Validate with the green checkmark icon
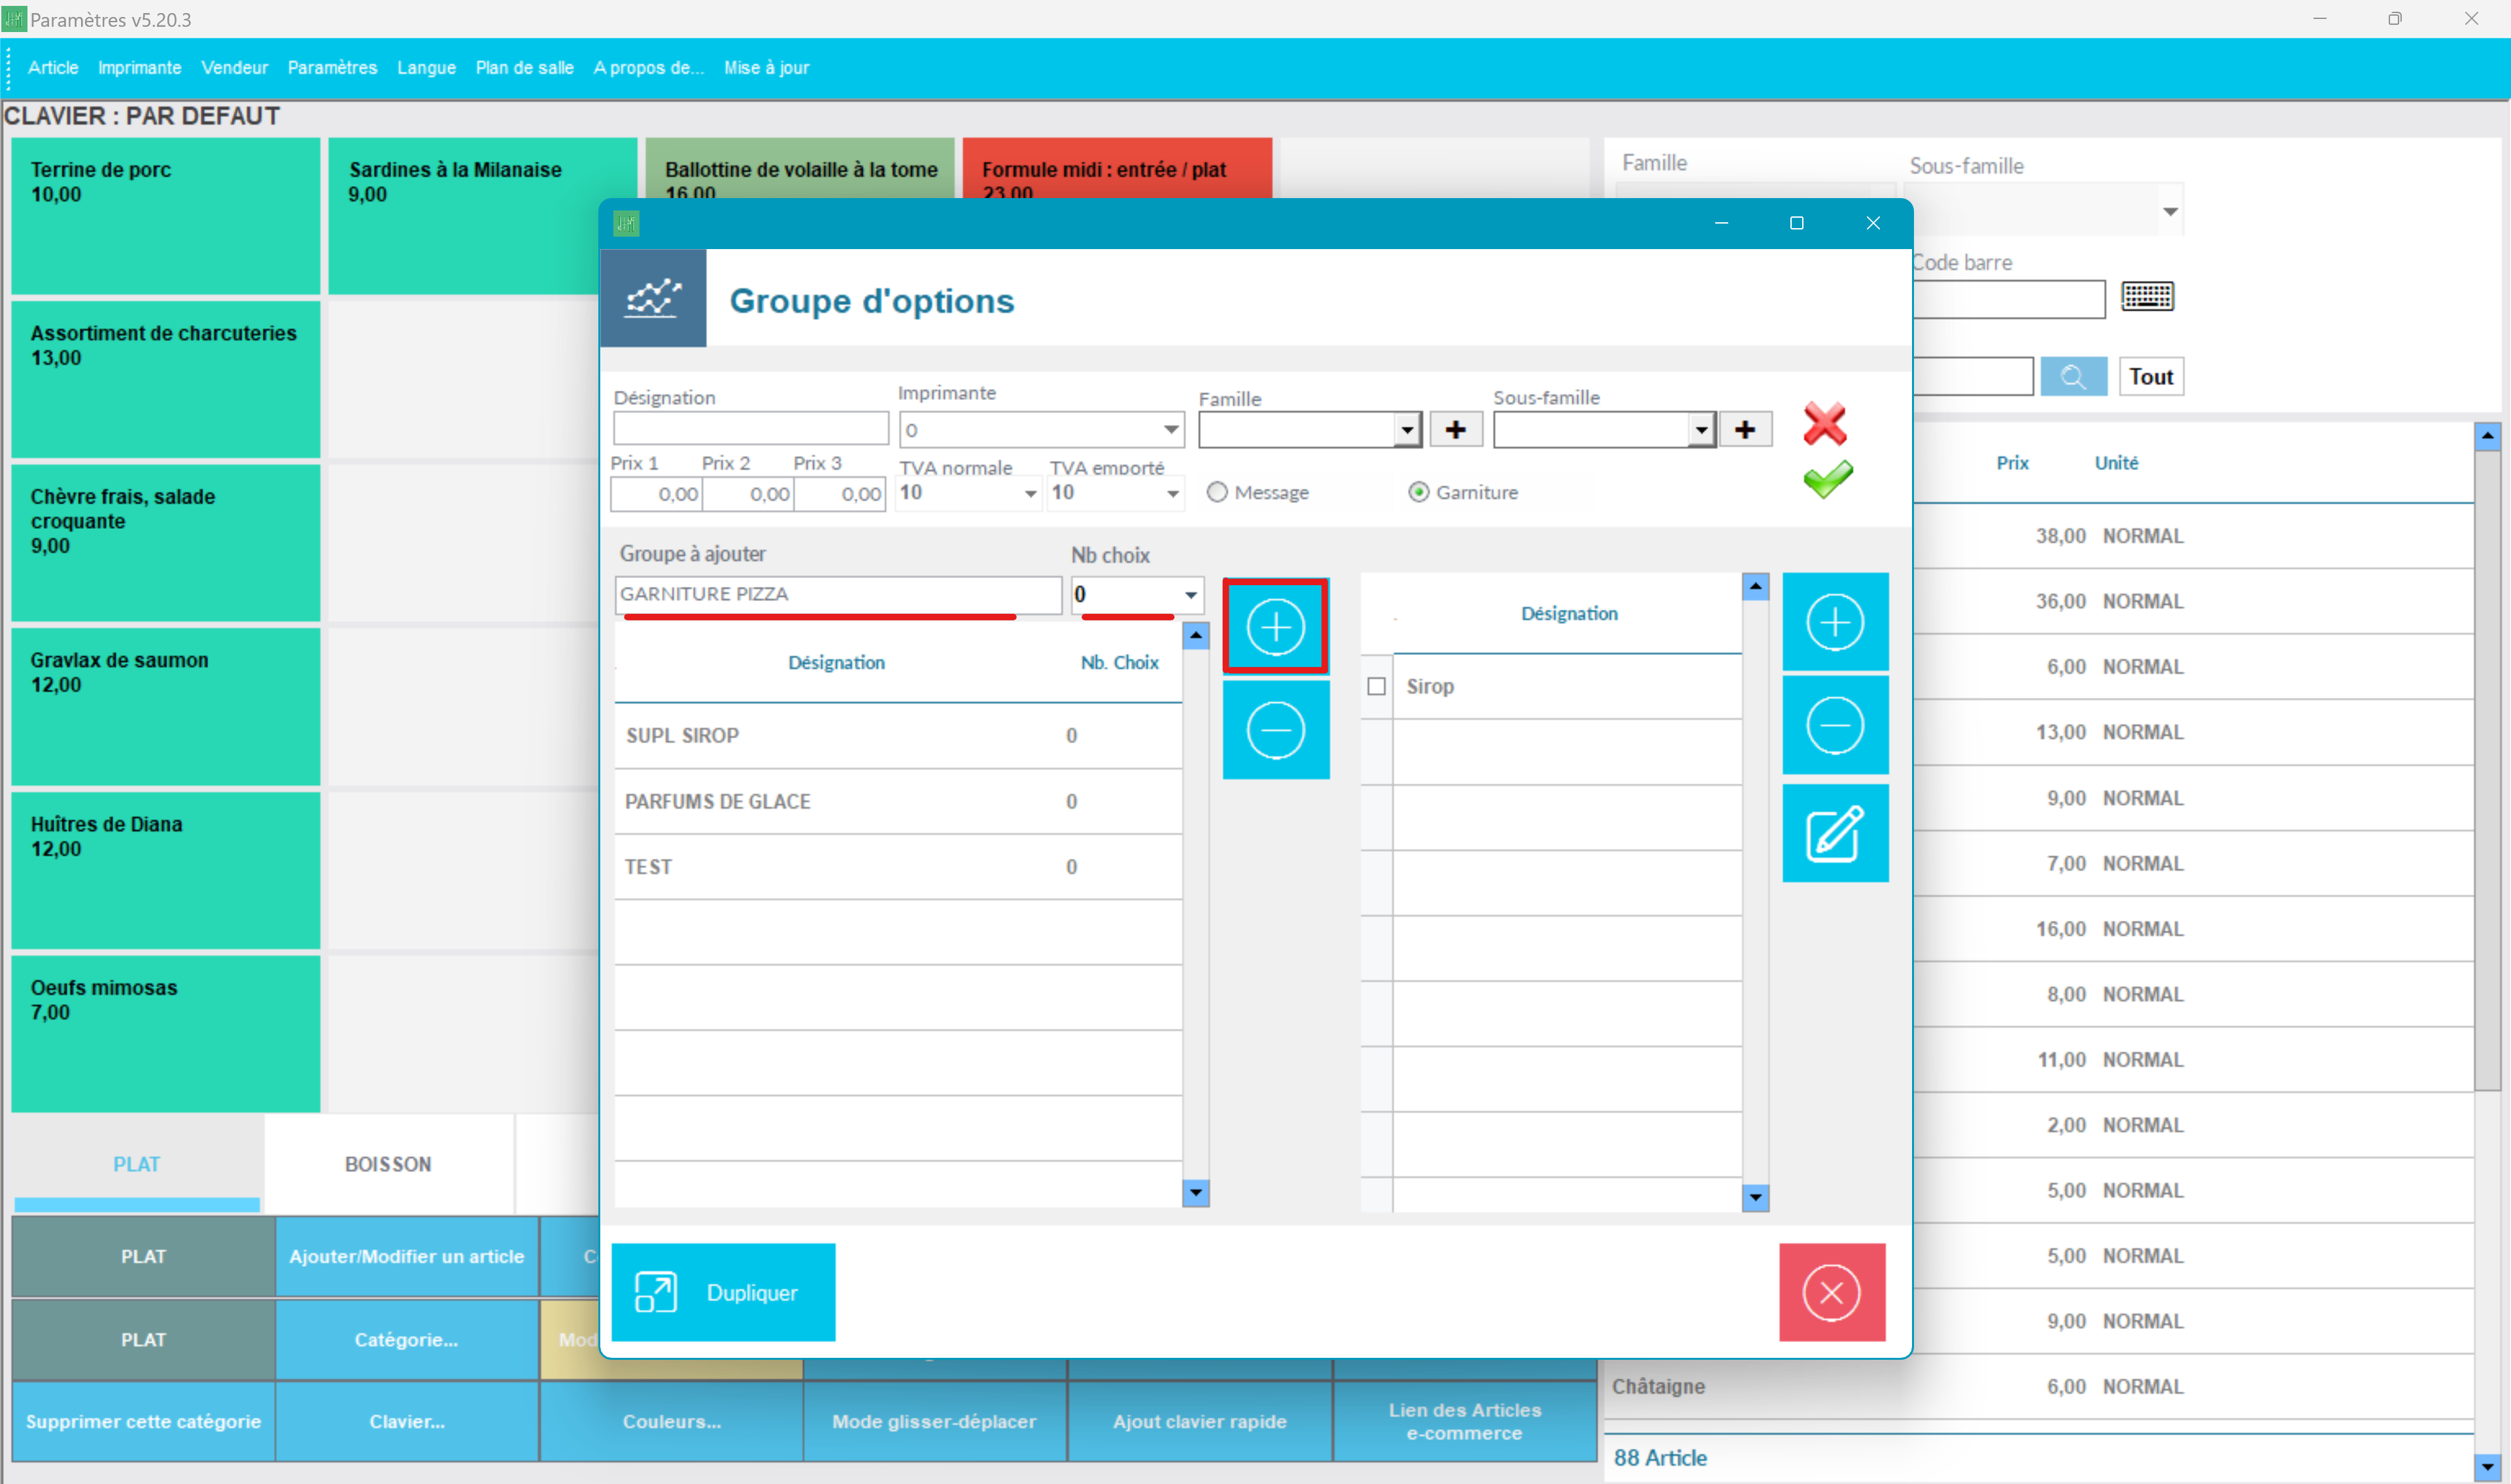2511x1484 pixels. point(1827,480)
